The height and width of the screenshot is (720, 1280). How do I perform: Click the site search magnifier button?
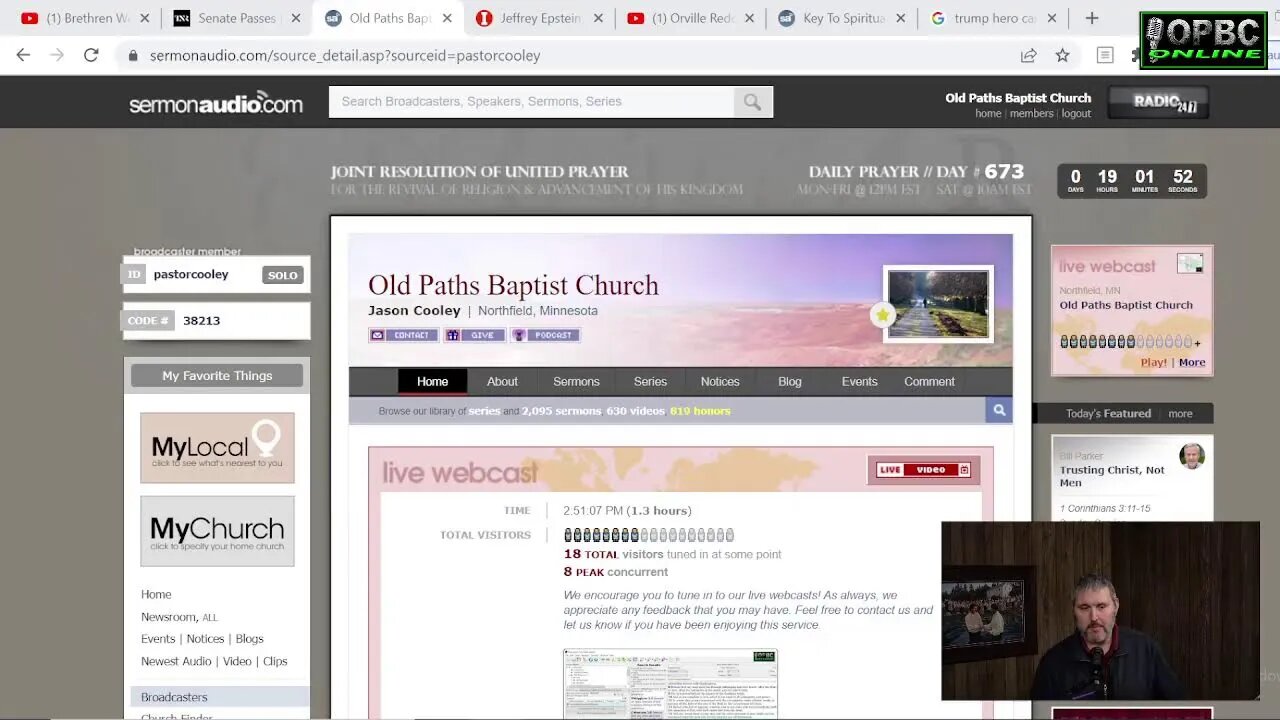[x=752, y=101]
